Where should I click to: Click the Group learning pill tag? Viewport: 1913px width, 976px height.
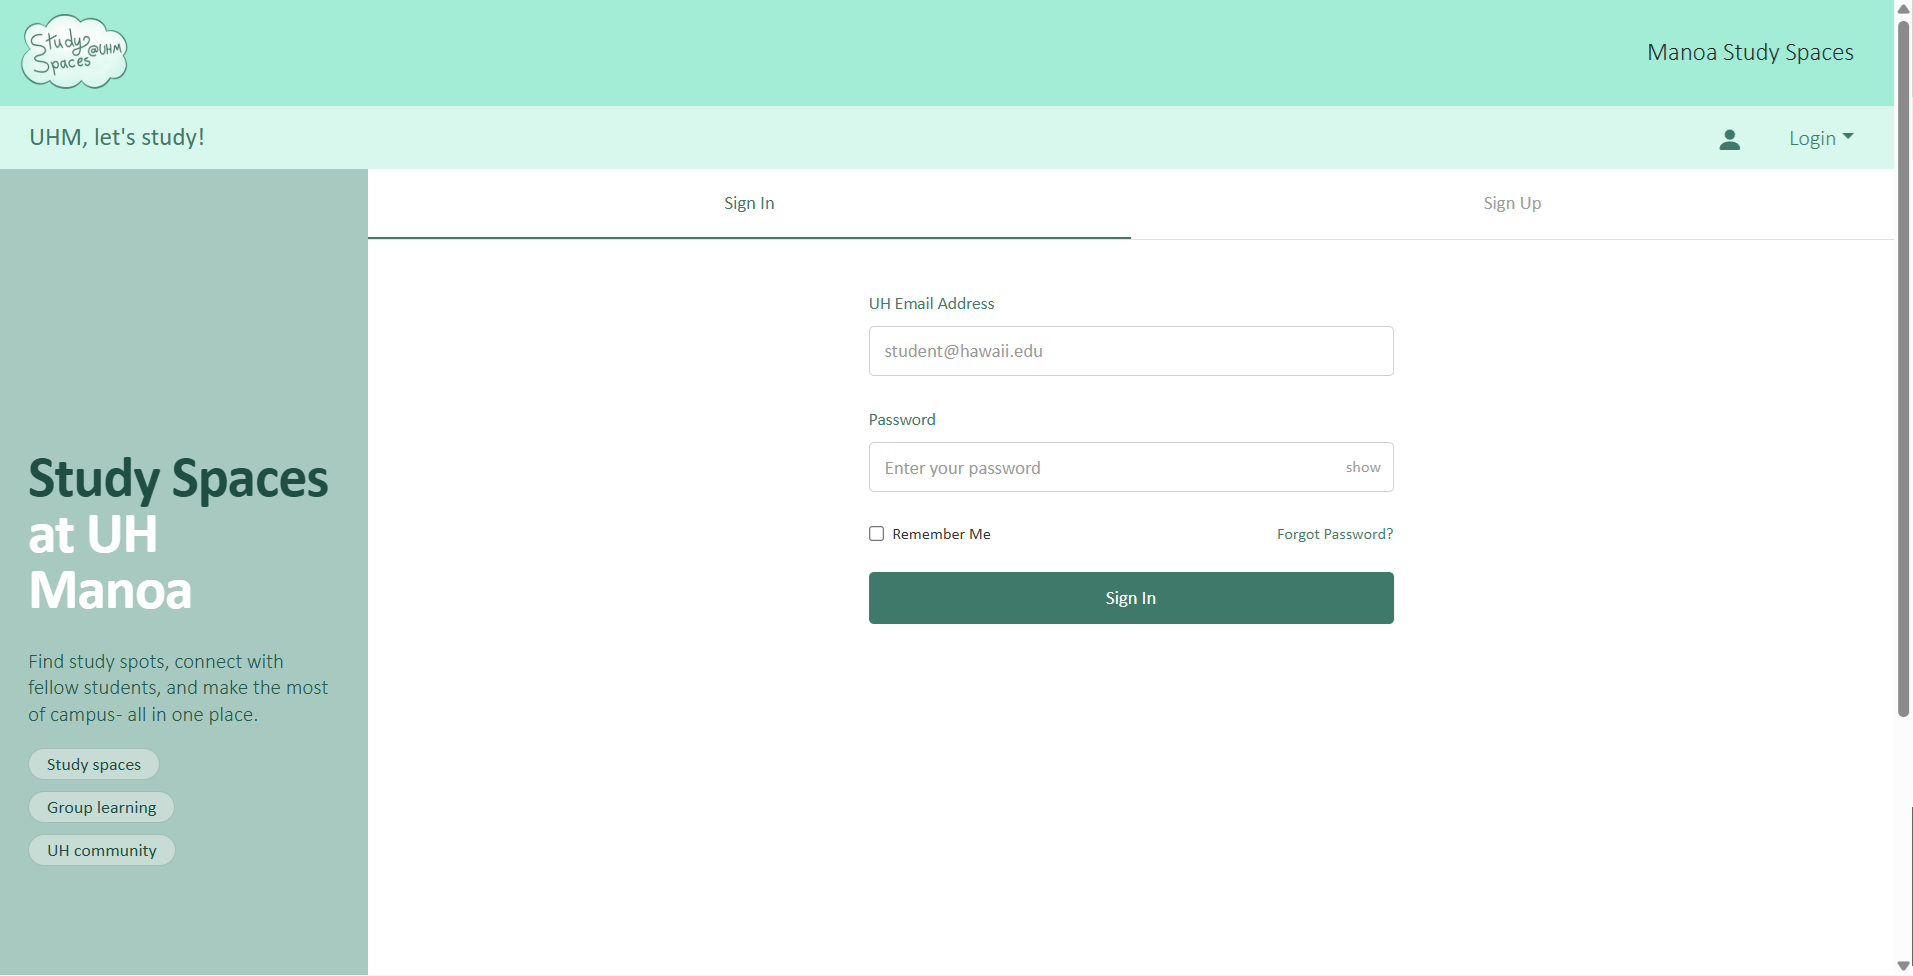(x=101, y=807)
